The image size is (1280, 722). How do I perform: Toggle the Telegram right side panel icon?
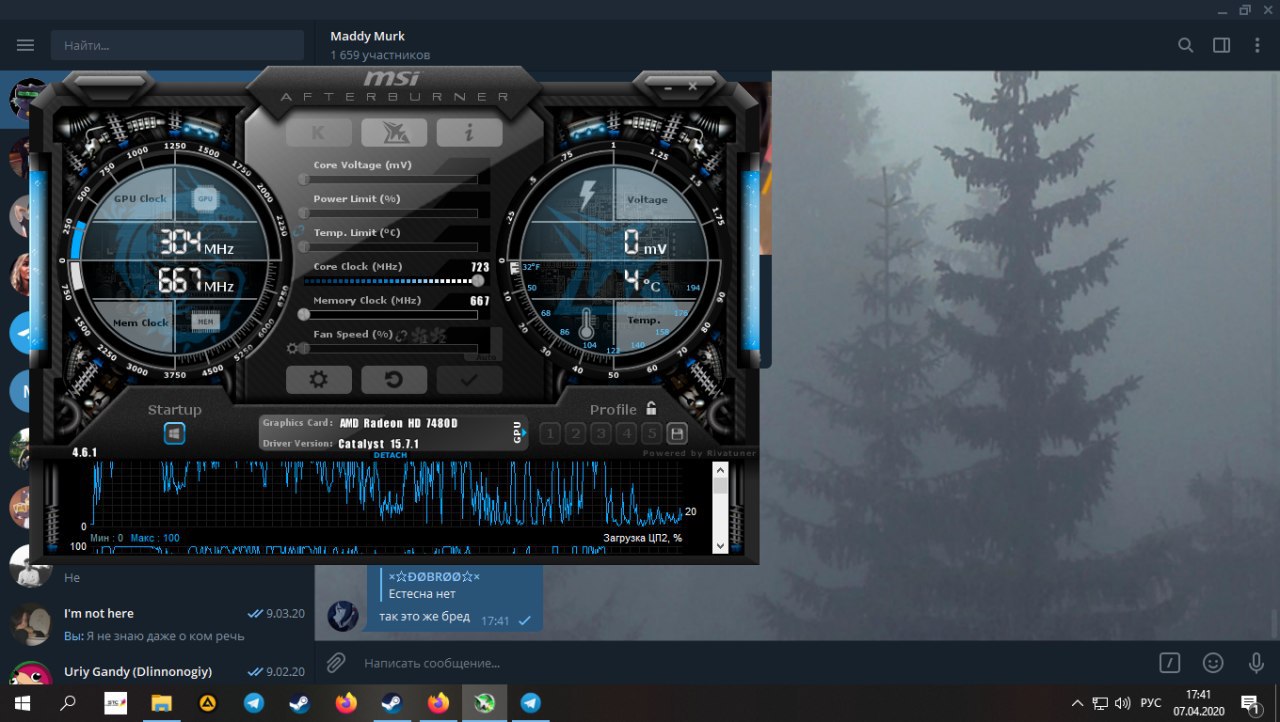pyautogui.click(x=1221, y=45)
